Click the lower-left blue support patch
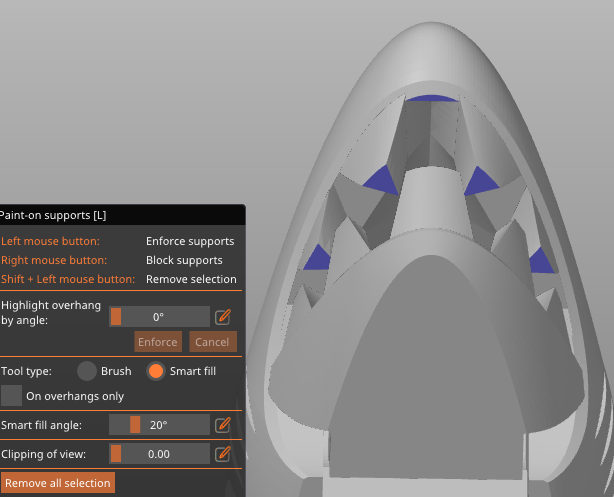Image resolution: width=614 pixels, height=497 pixels. (x=318, y=259)
